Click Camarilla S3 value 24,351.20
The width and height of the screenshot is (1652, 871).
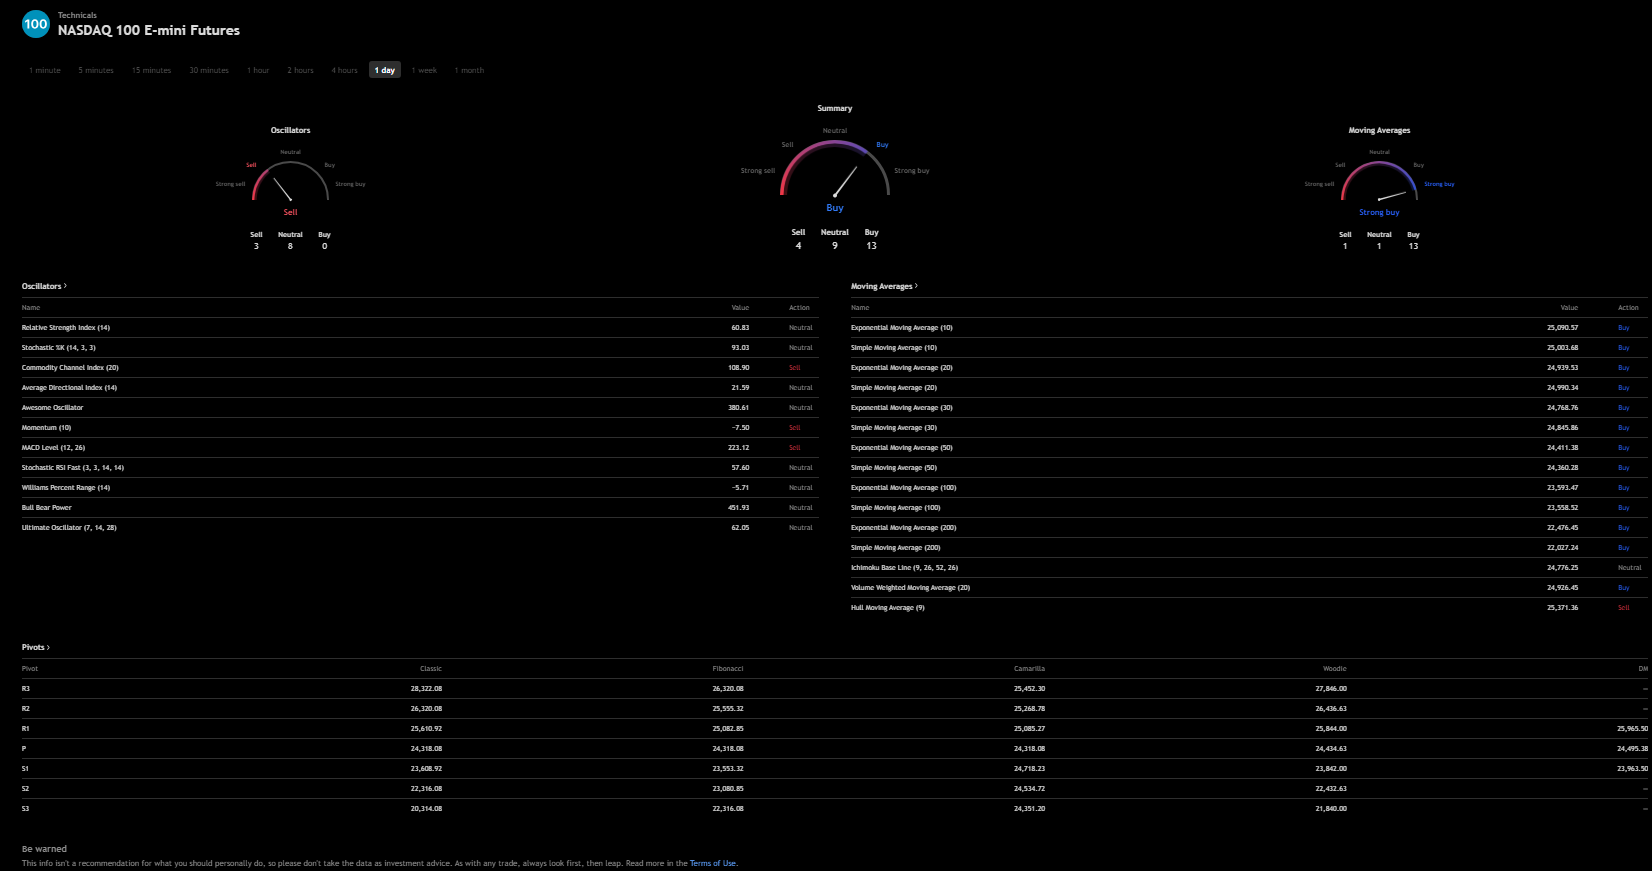pos(1029,809)
